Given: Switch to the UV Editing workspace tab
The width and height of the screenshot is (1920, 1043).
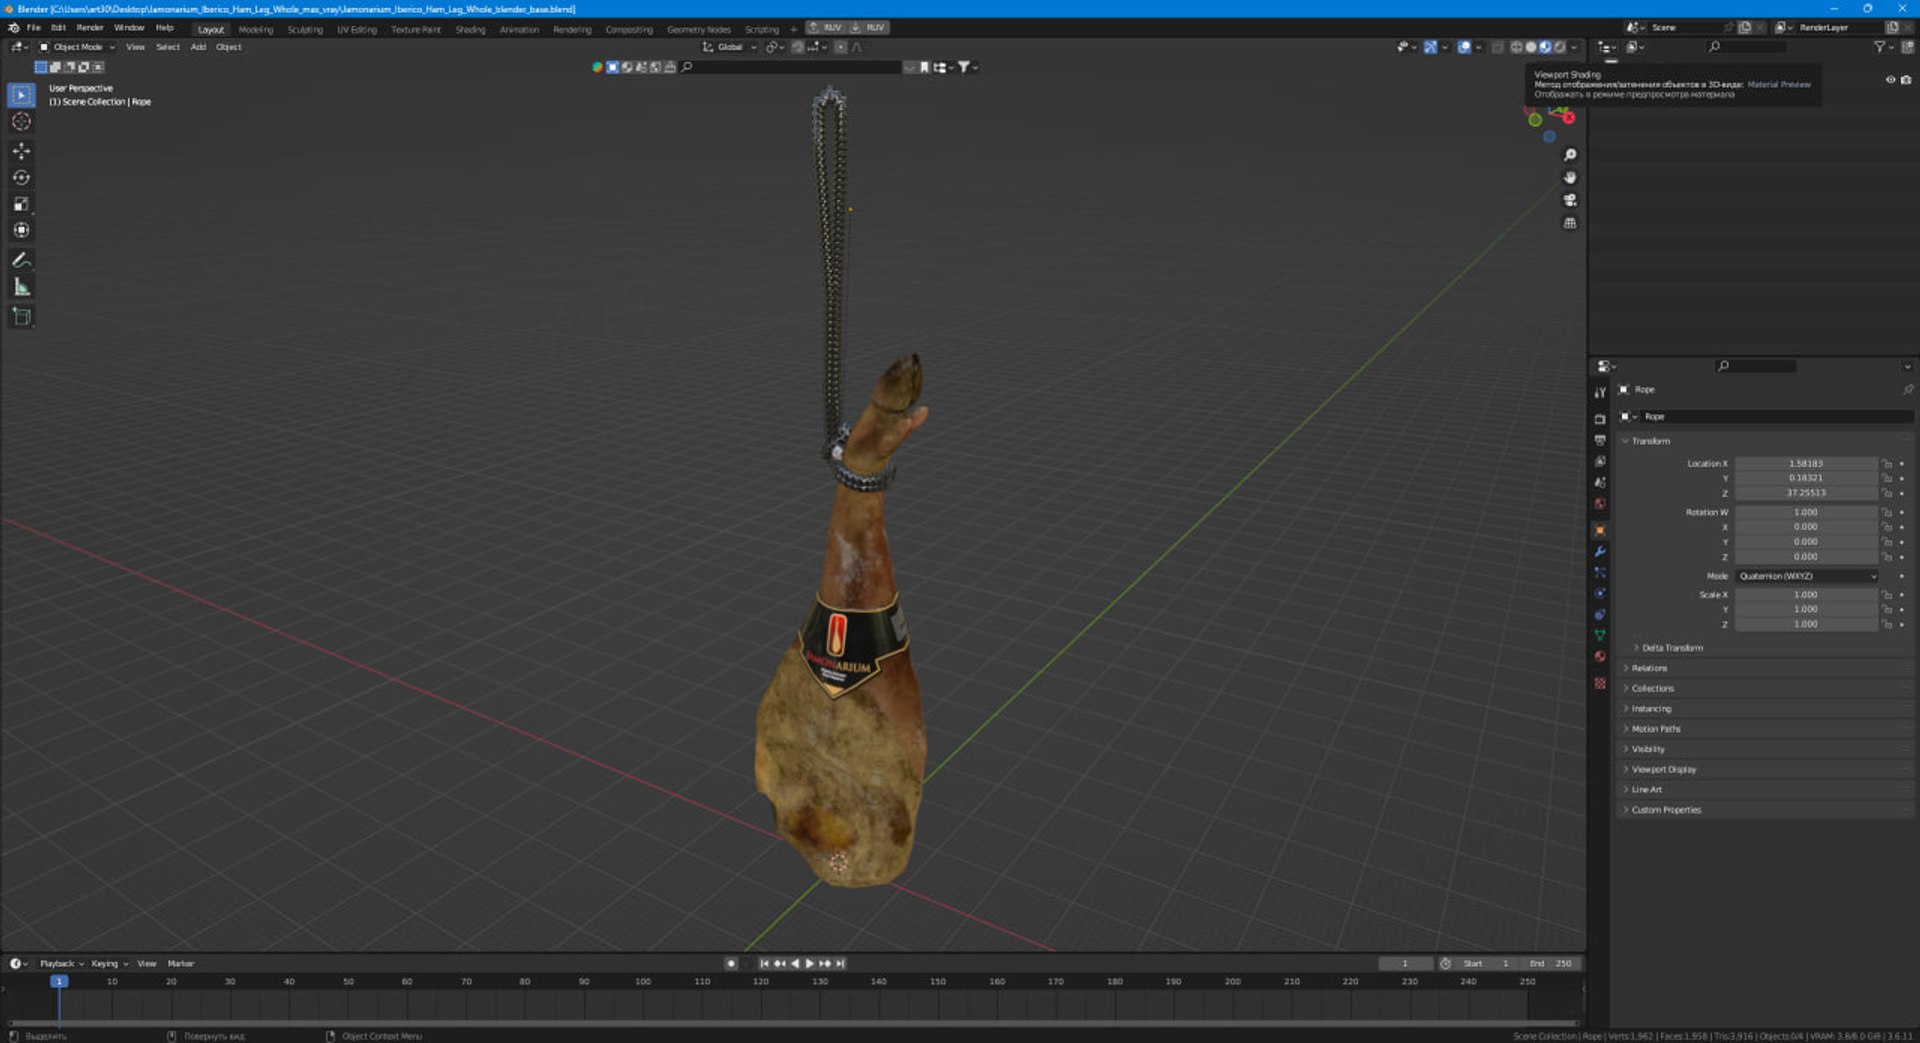Looking at the screenshot, I should pyautogui.click(x=357, y=29).
